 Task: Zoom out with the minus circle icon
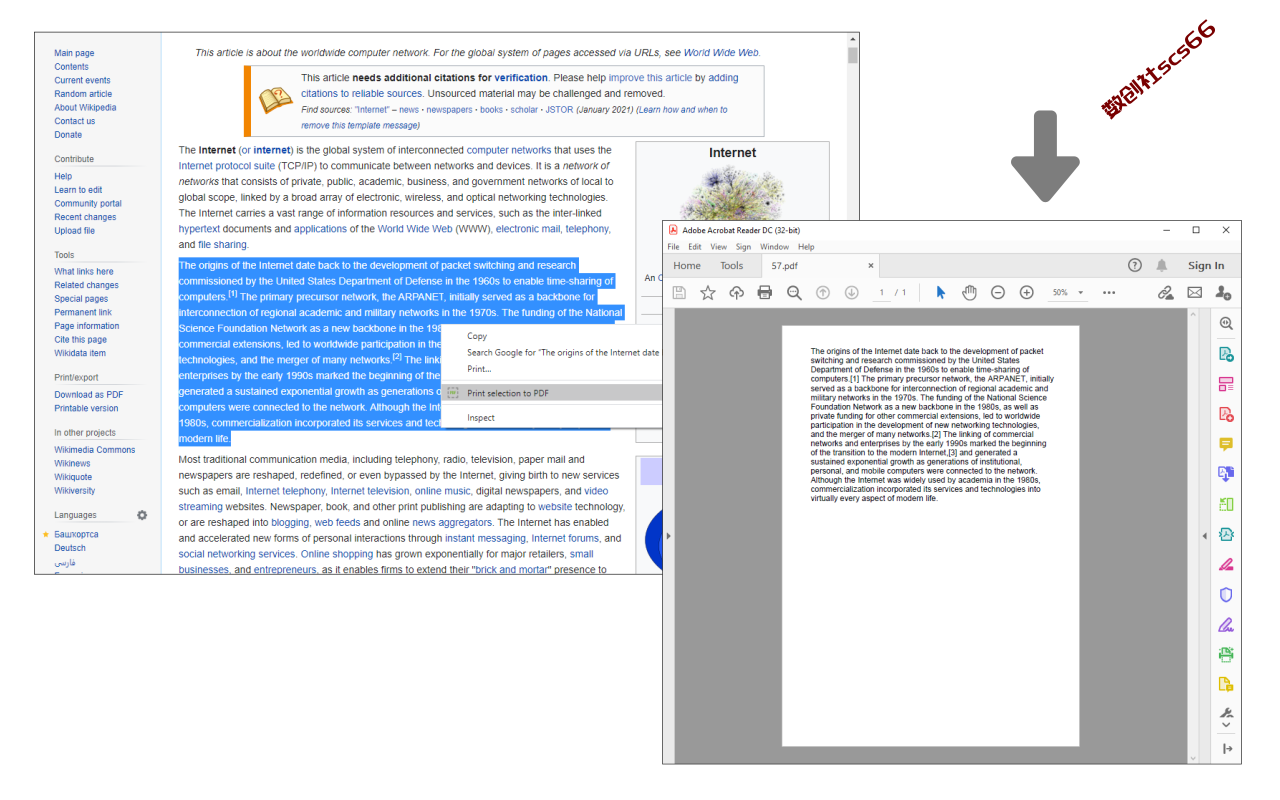(x=998, y=292)
